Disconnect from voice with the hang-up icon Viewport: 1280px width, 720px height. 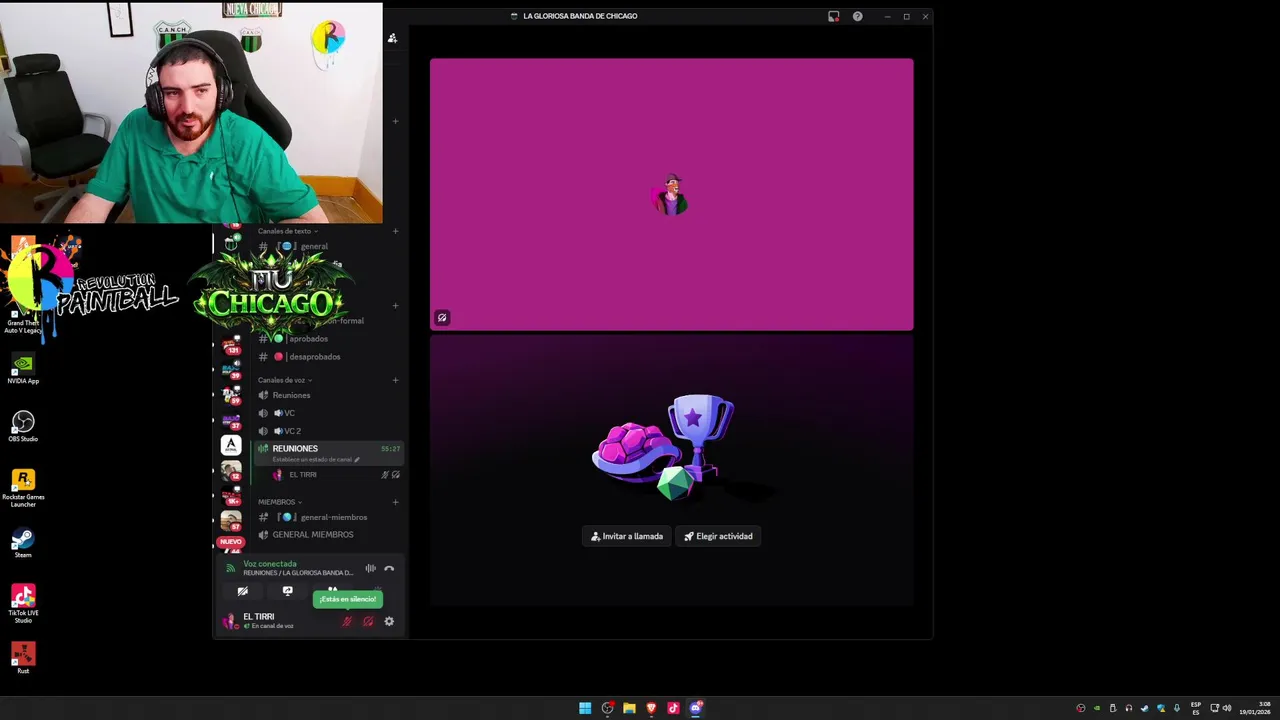point(389,569)
